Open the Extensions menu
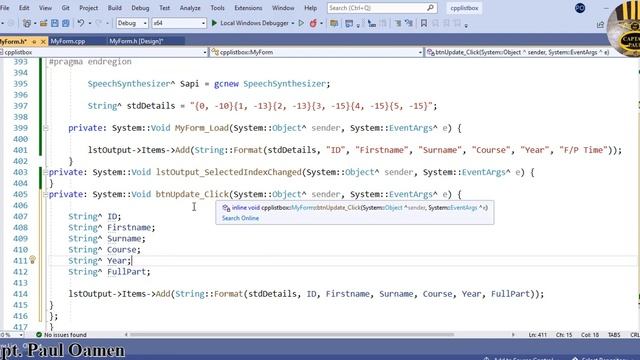Viewport: 640px width, 360px height. (248, 8)
